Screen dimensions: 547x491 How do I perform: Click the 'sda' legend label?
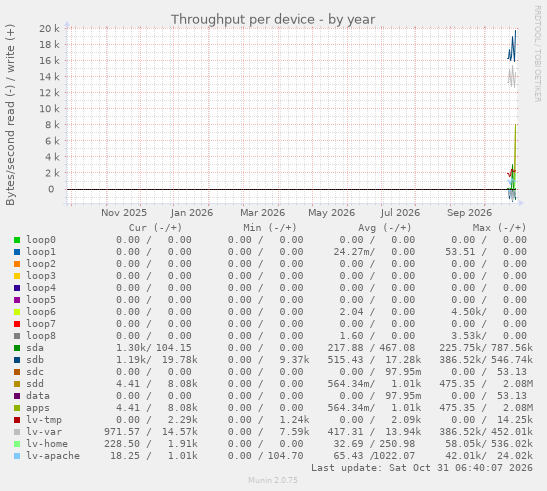(x=35, y=348)
